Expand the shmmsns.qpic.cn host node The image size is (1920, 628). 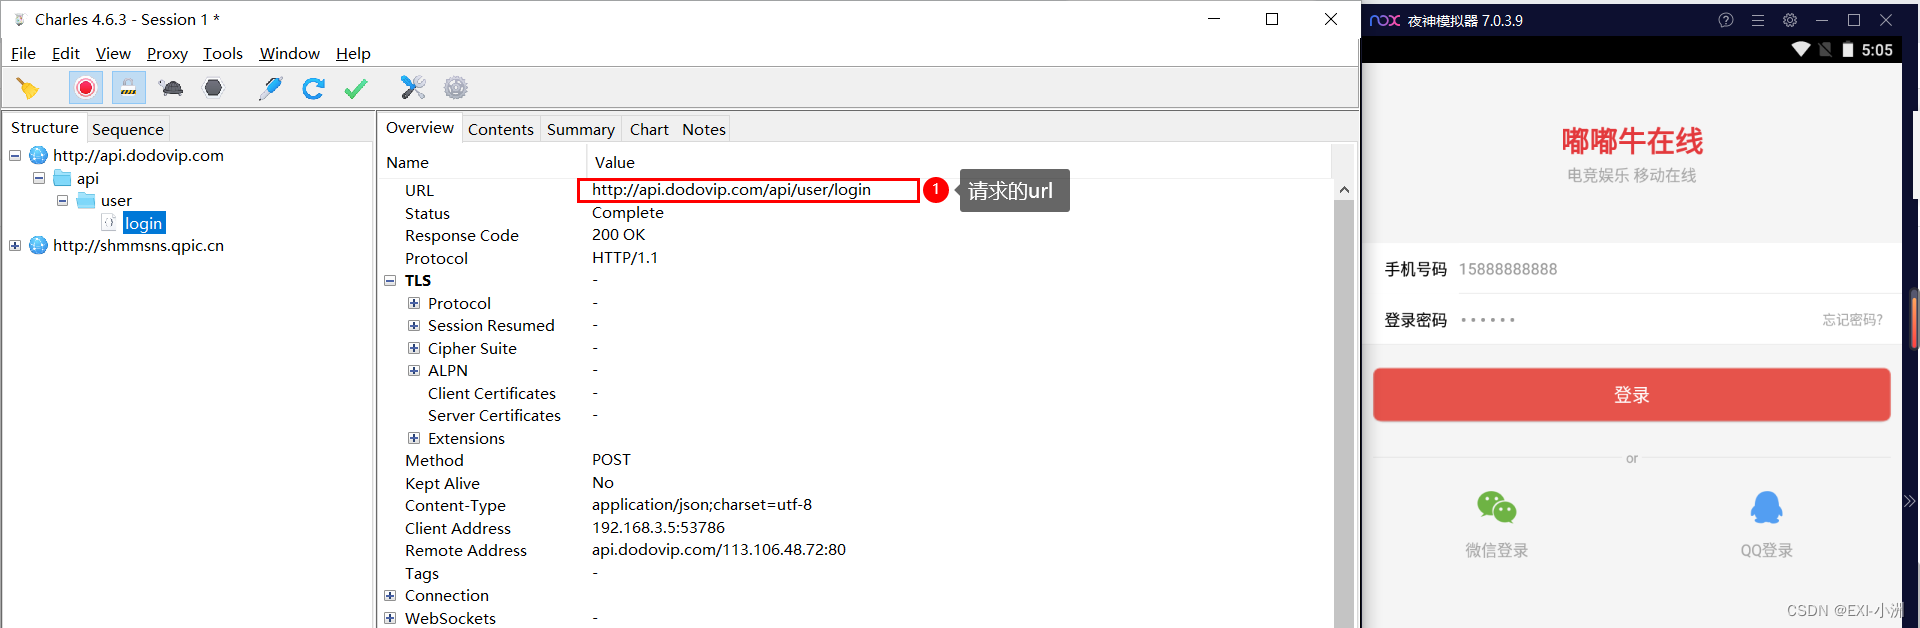pos(15,246)
